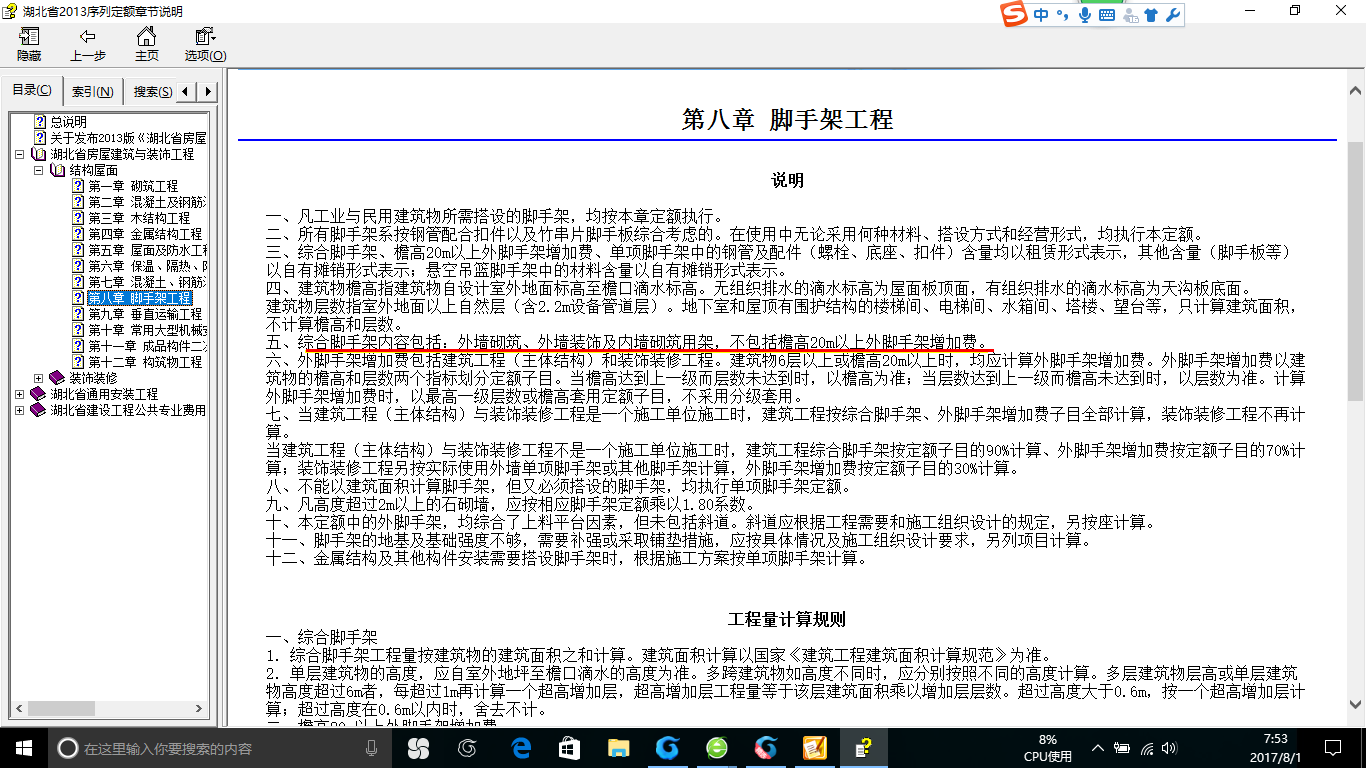
Task: Open File Explorer from taskbar
Action: pyautogui.click(x=619, y=748)
